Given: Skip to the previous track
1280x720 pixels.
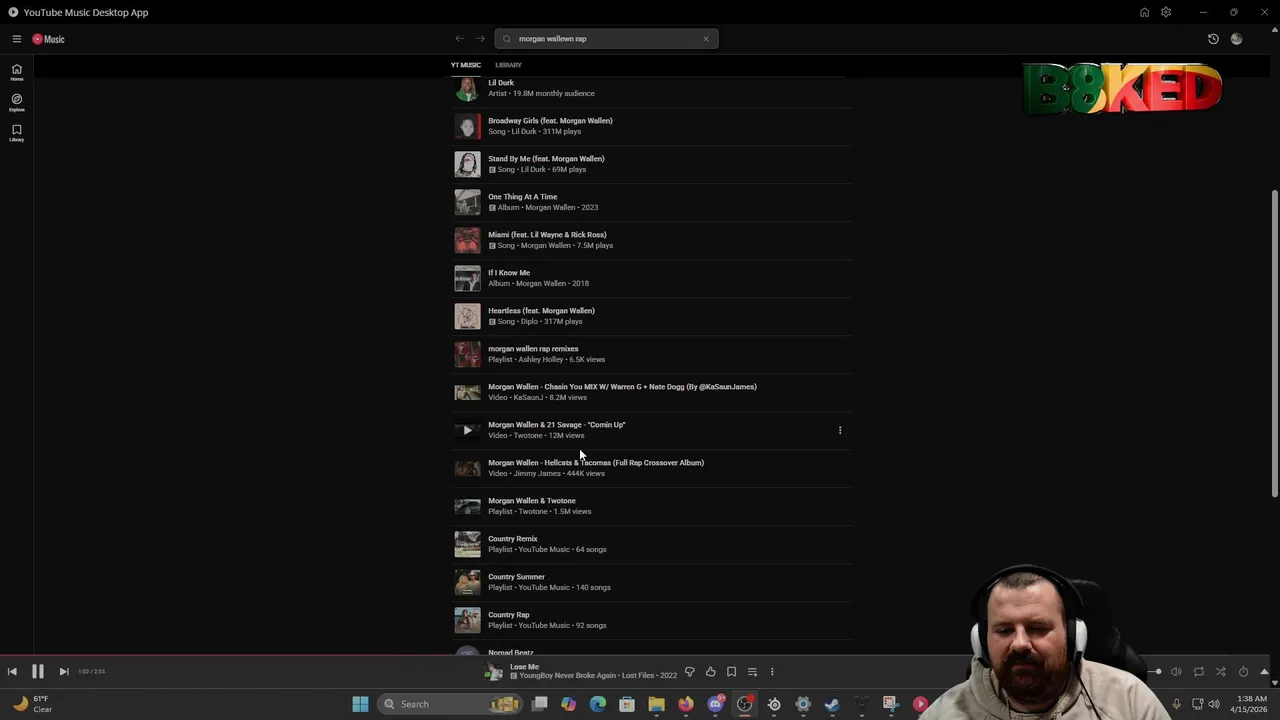Looking at the screenshot, I should click(x=12, y=672).
